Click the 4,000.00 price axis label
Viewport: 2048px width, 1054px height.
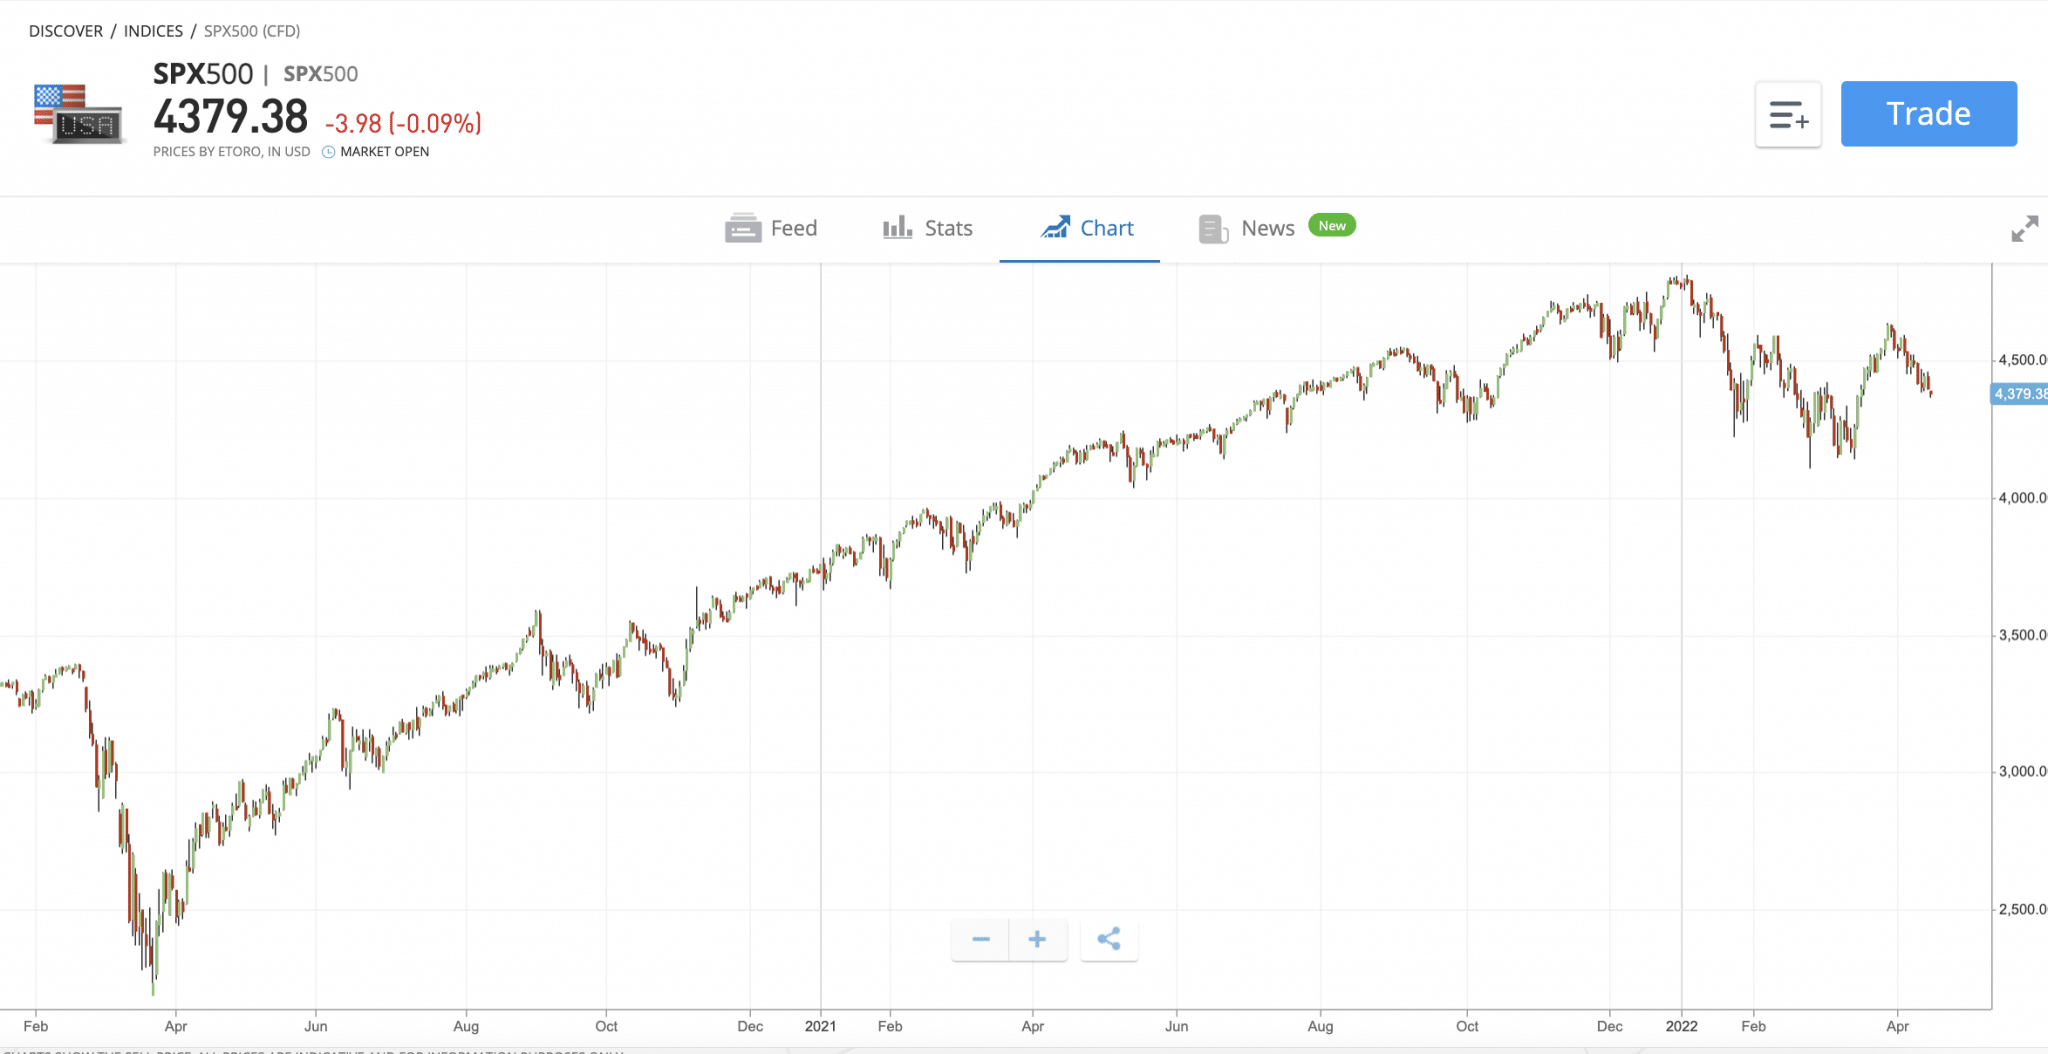(x=2023, y=498)
